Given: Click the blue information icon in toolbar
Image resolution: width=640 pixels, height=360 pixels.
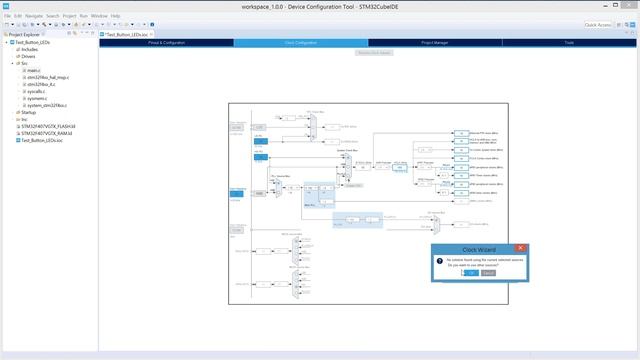Looking at the screenshot, I should click(152, 25).
